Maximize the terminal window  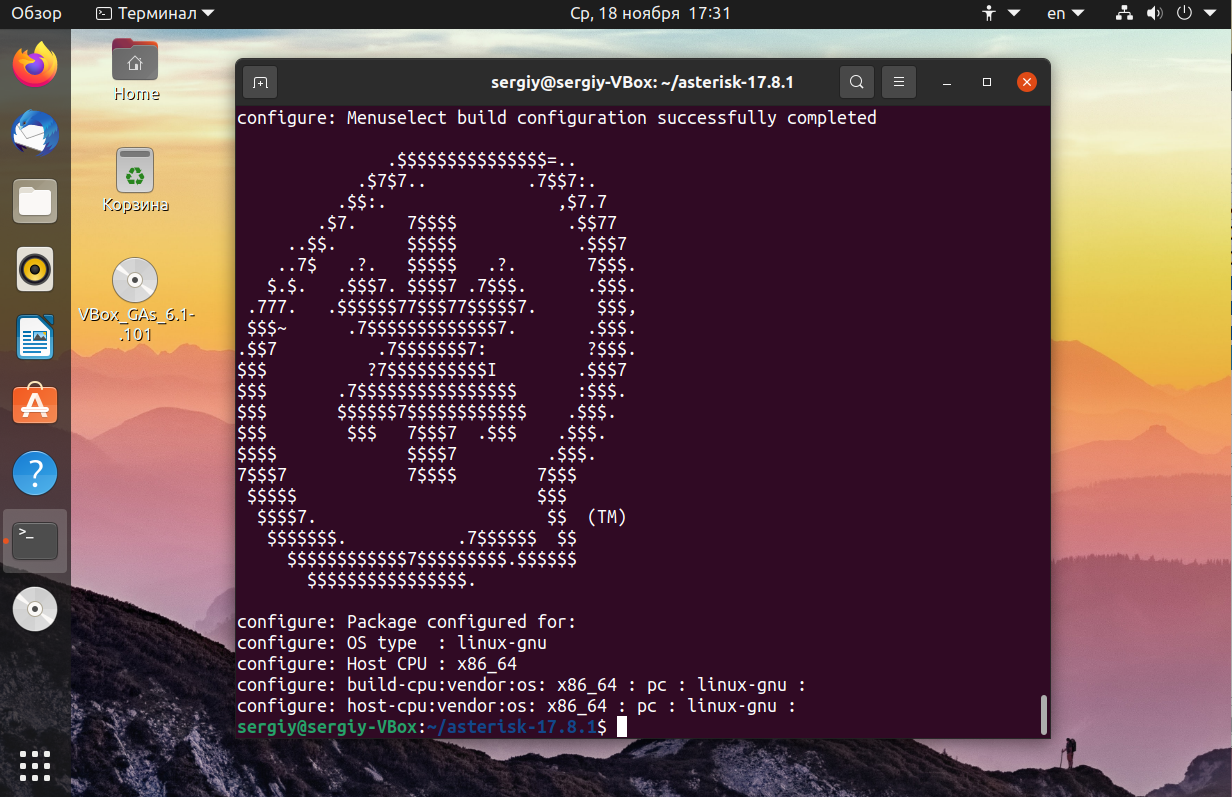987,82
